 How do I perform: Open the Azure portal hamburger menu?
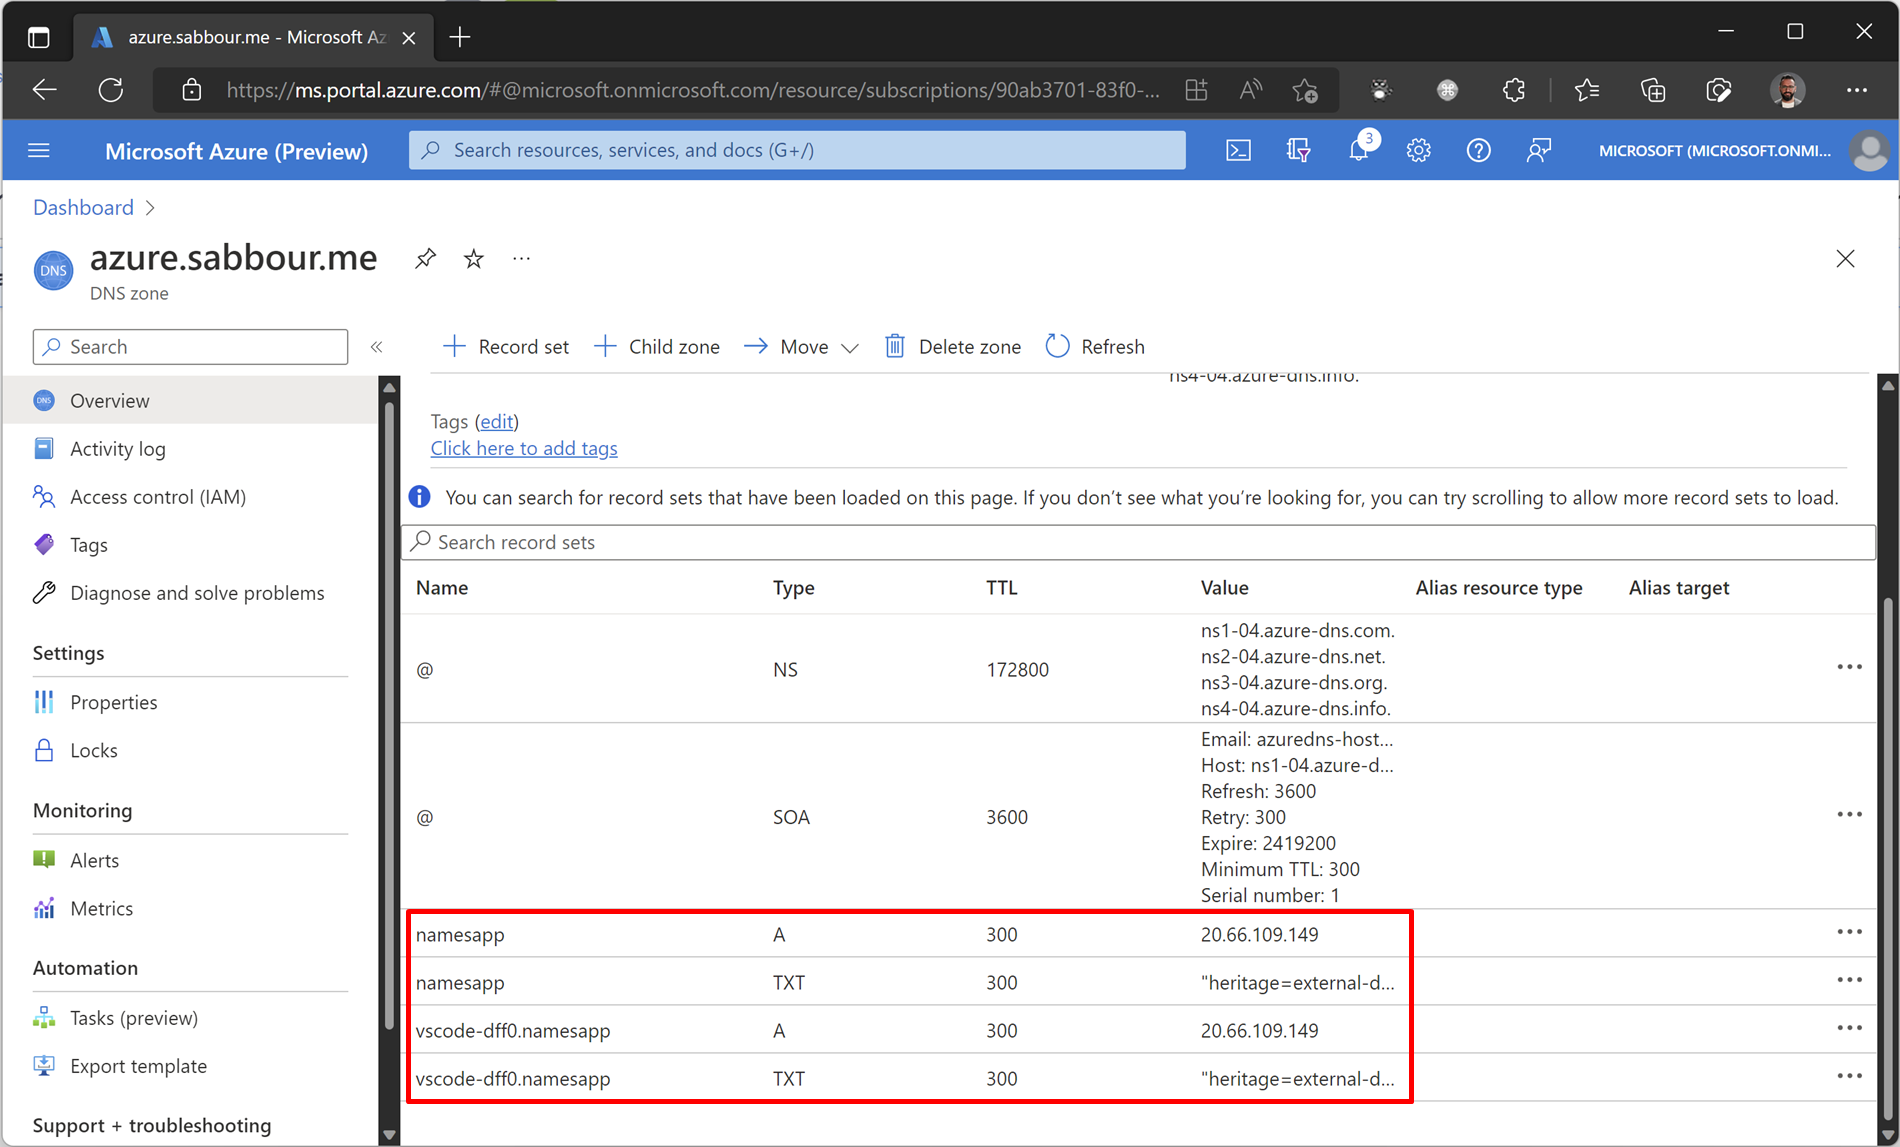39,150
